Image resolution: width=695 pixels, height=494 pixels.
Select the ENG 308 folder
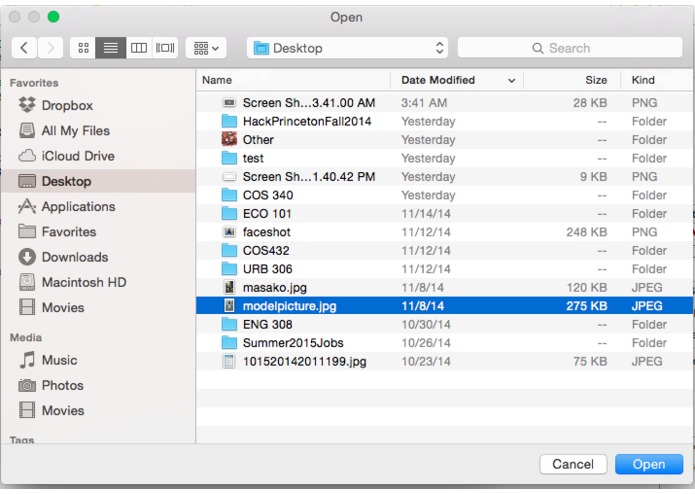pos(445,325)
